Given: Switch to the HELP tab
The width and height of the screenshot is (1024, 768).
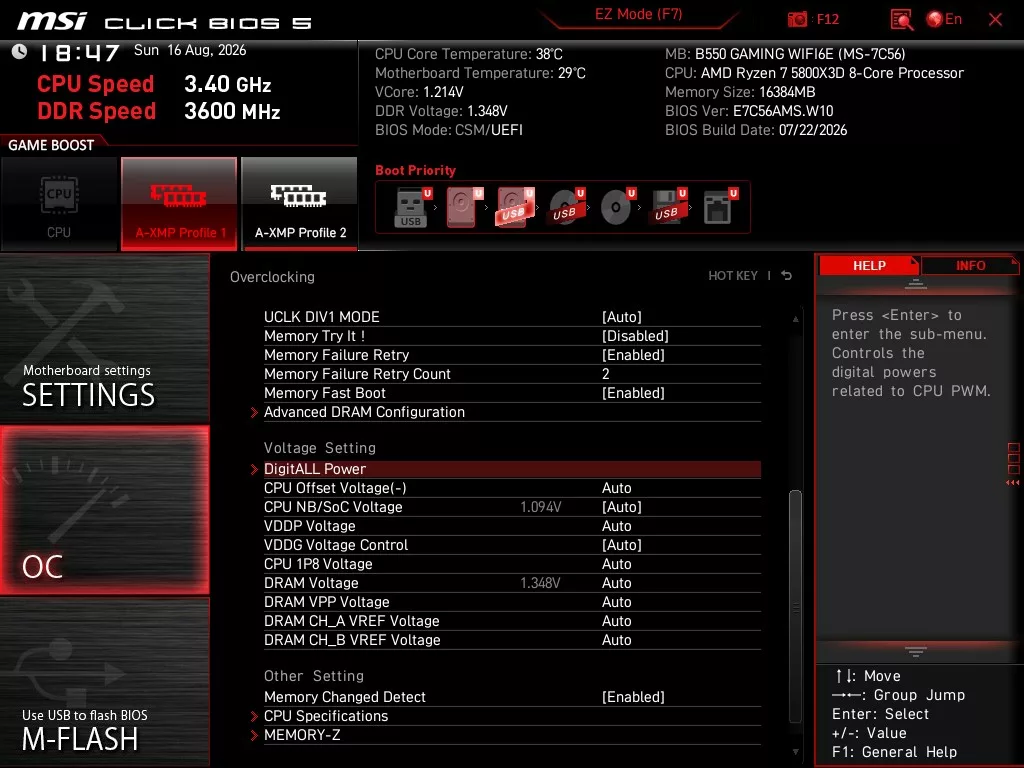Looking at the screenshot, I should pyautogui.click(x=869, y=266).
